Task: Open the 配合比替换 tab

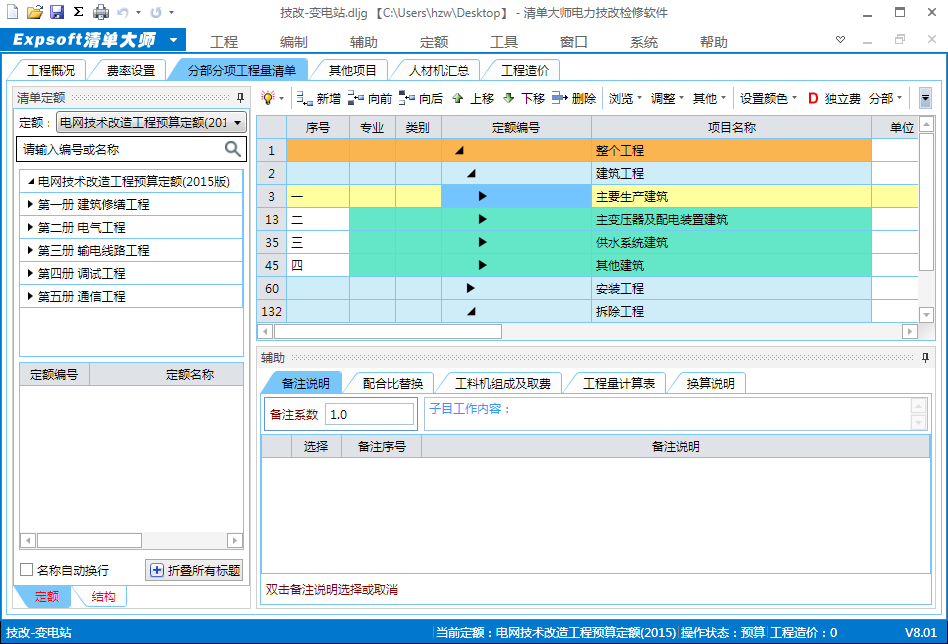Action: [392, 383]
